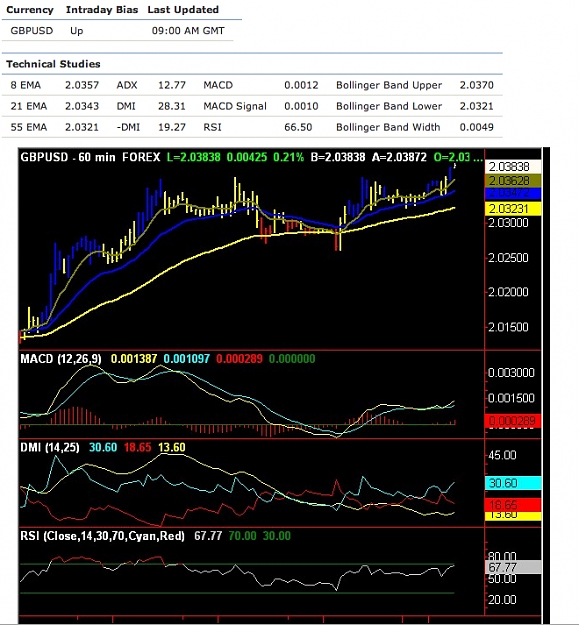Select the 21 EMA label

pos(29,106)
